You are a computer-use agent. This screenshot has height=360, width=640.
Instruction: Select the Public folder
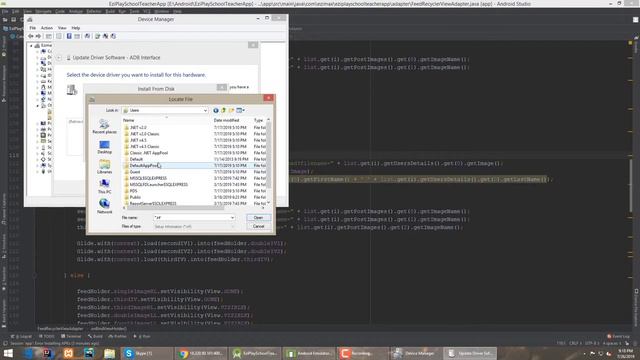click(x=132, y=197)
